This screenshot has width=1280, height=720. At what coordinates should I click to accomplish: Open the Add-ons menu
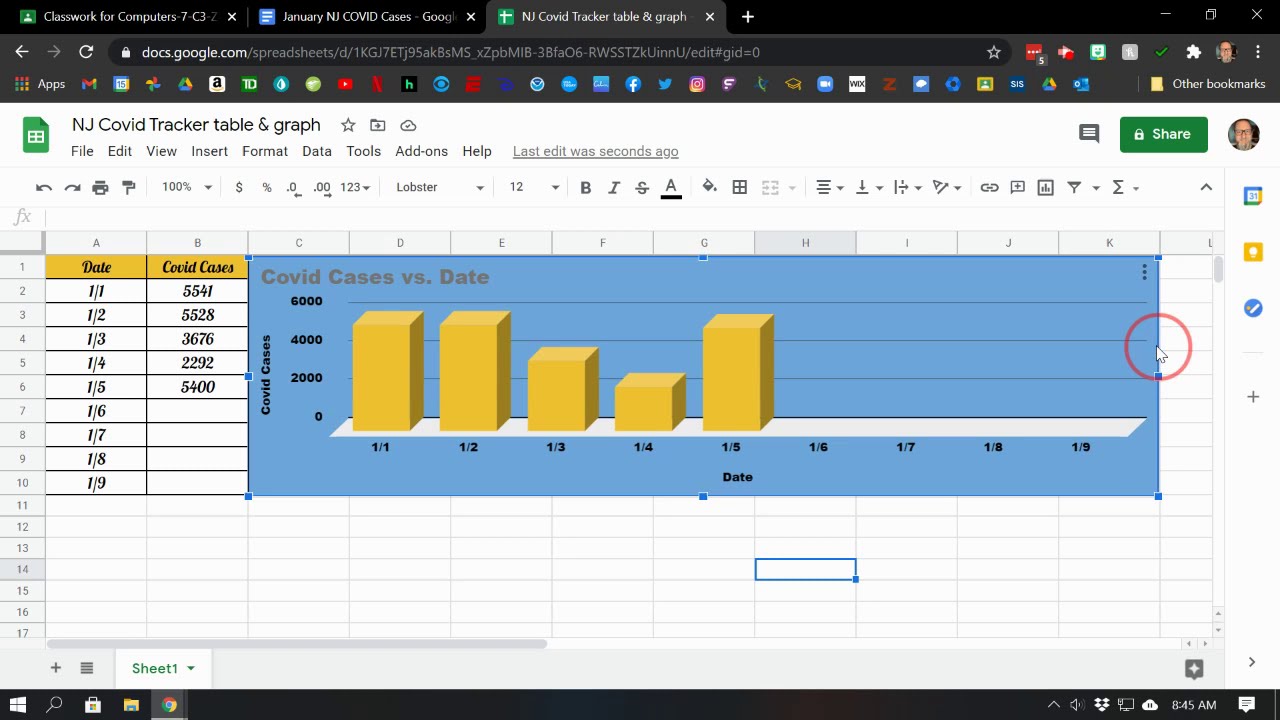point(422,151)
